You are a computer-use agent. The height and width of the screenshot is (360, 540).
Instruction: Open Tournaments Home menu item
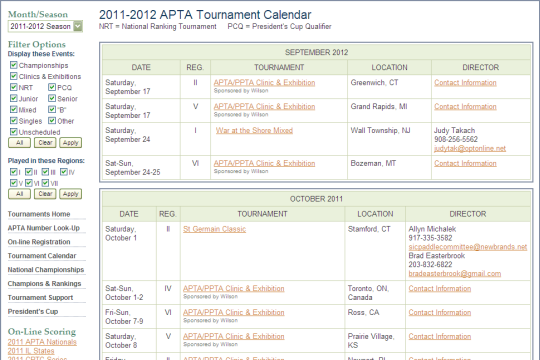point(39,214)
